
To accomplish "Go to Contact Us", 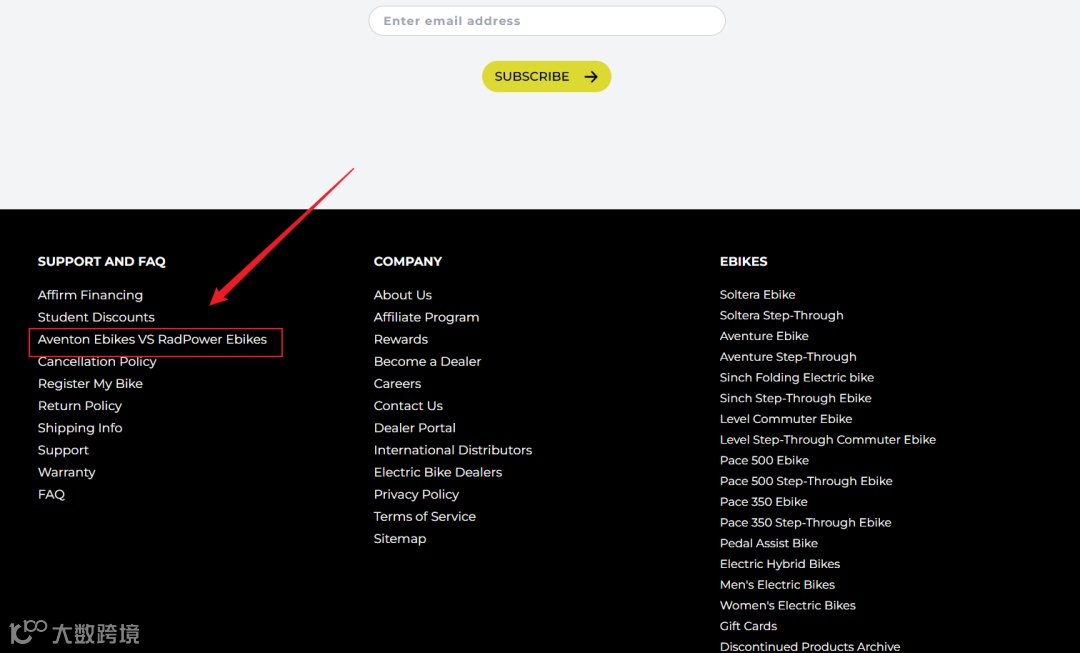I will [408, 406].
